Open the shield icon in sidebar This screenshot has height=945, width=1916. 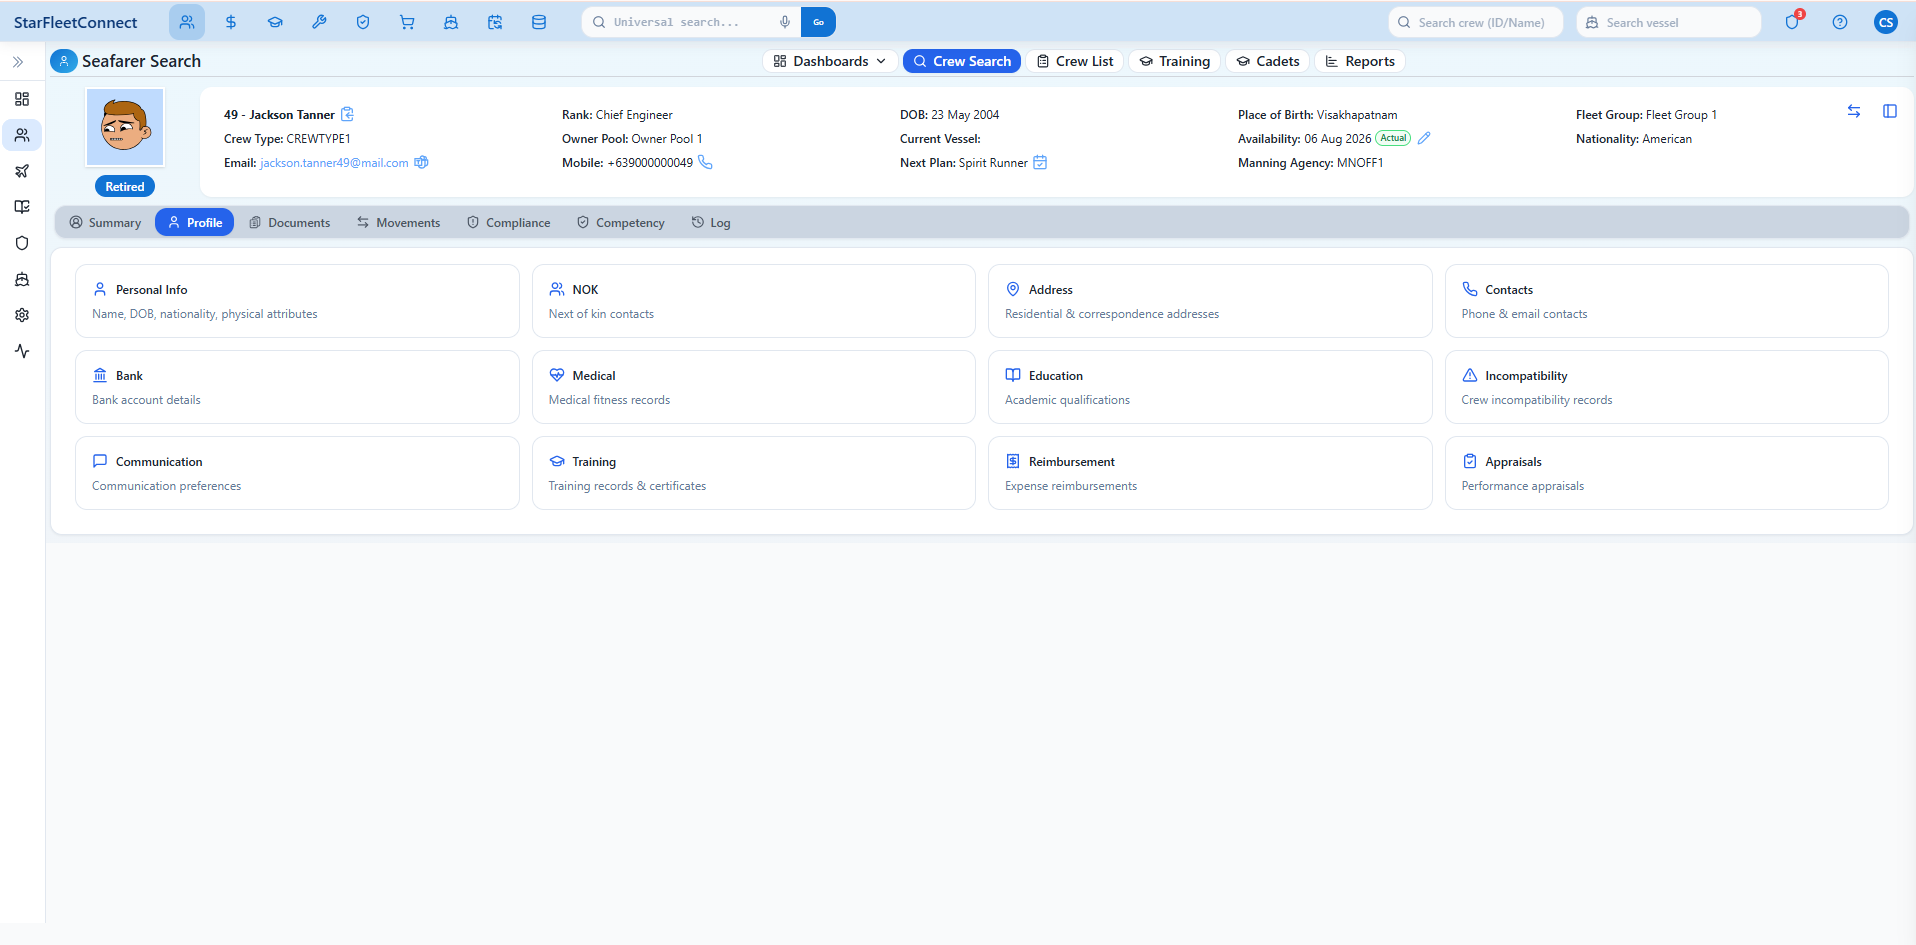coord(22,243)
